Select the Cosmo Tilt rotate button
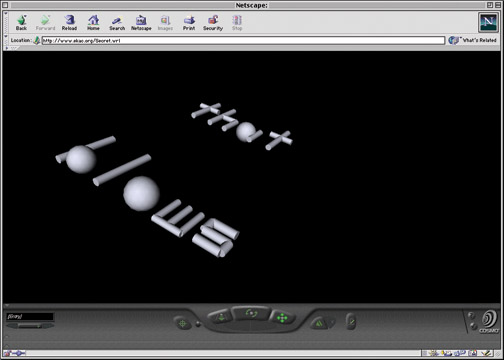 tap(251, 313)
